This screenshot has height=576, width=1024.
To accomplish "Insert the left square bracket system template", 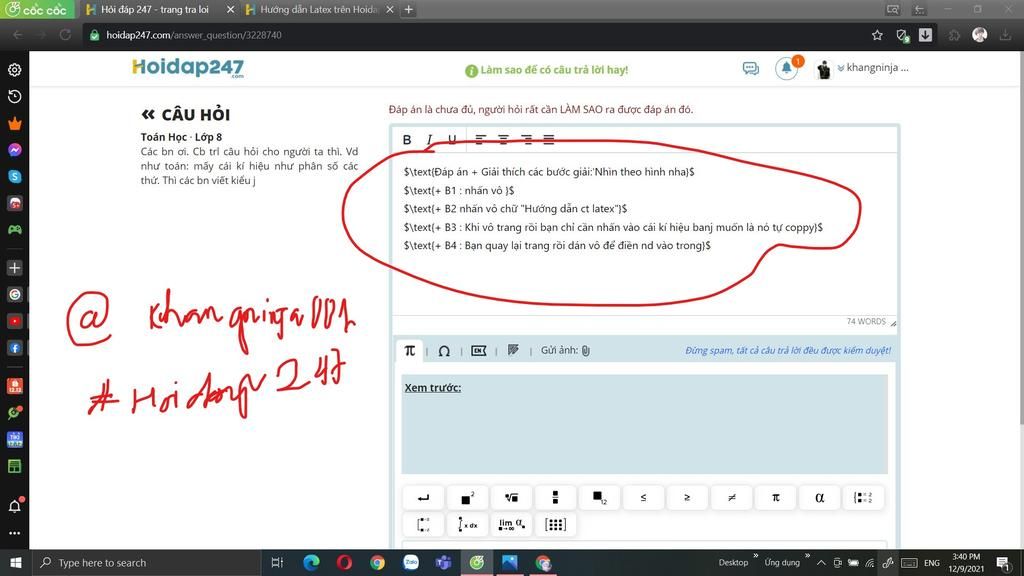I will pyautogui.click(x=423, y=524).
